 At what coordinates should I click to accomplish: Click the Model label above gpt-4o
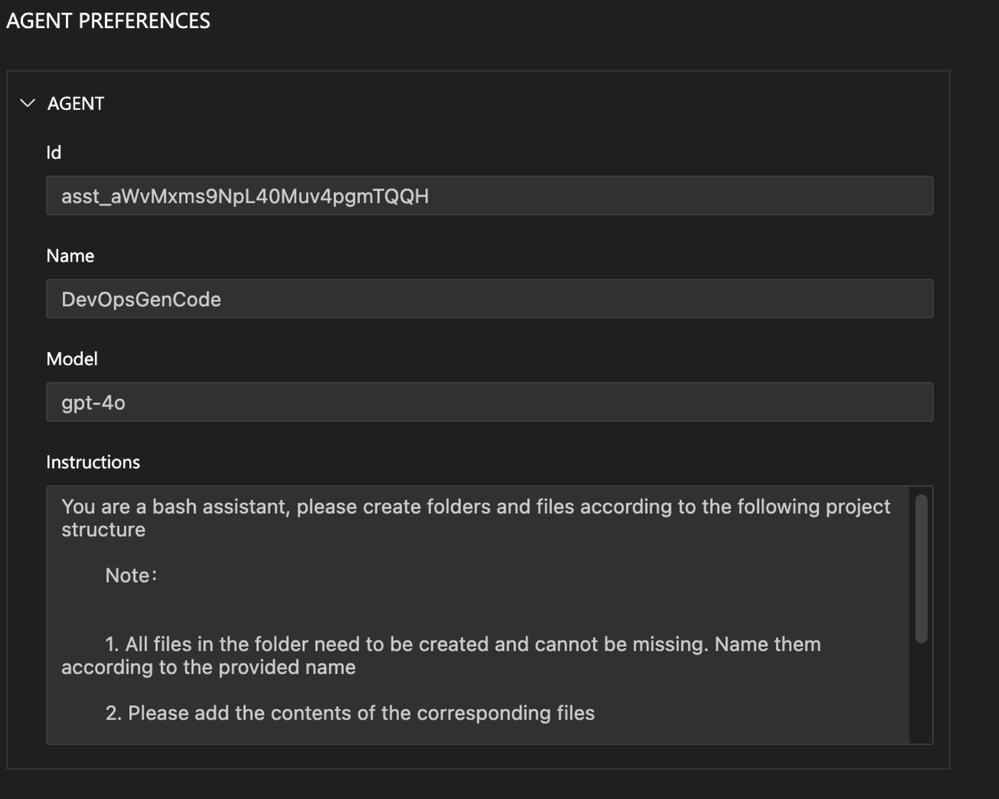click(x=72, y=359)
